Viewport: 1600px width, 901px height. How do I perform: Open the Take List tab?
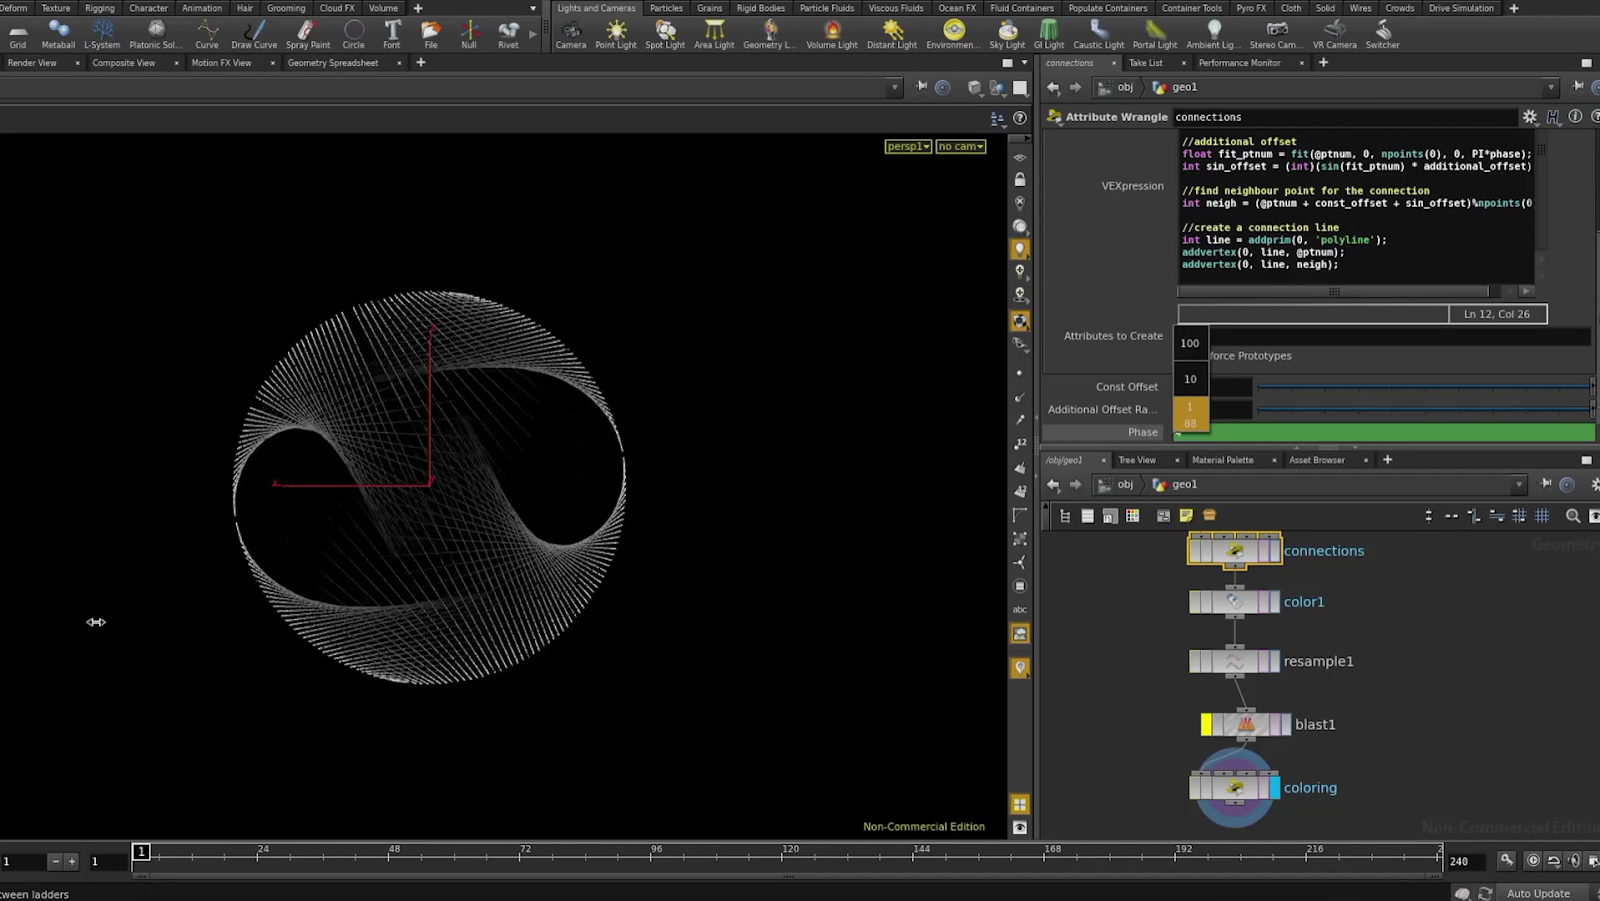(1143, 62)
